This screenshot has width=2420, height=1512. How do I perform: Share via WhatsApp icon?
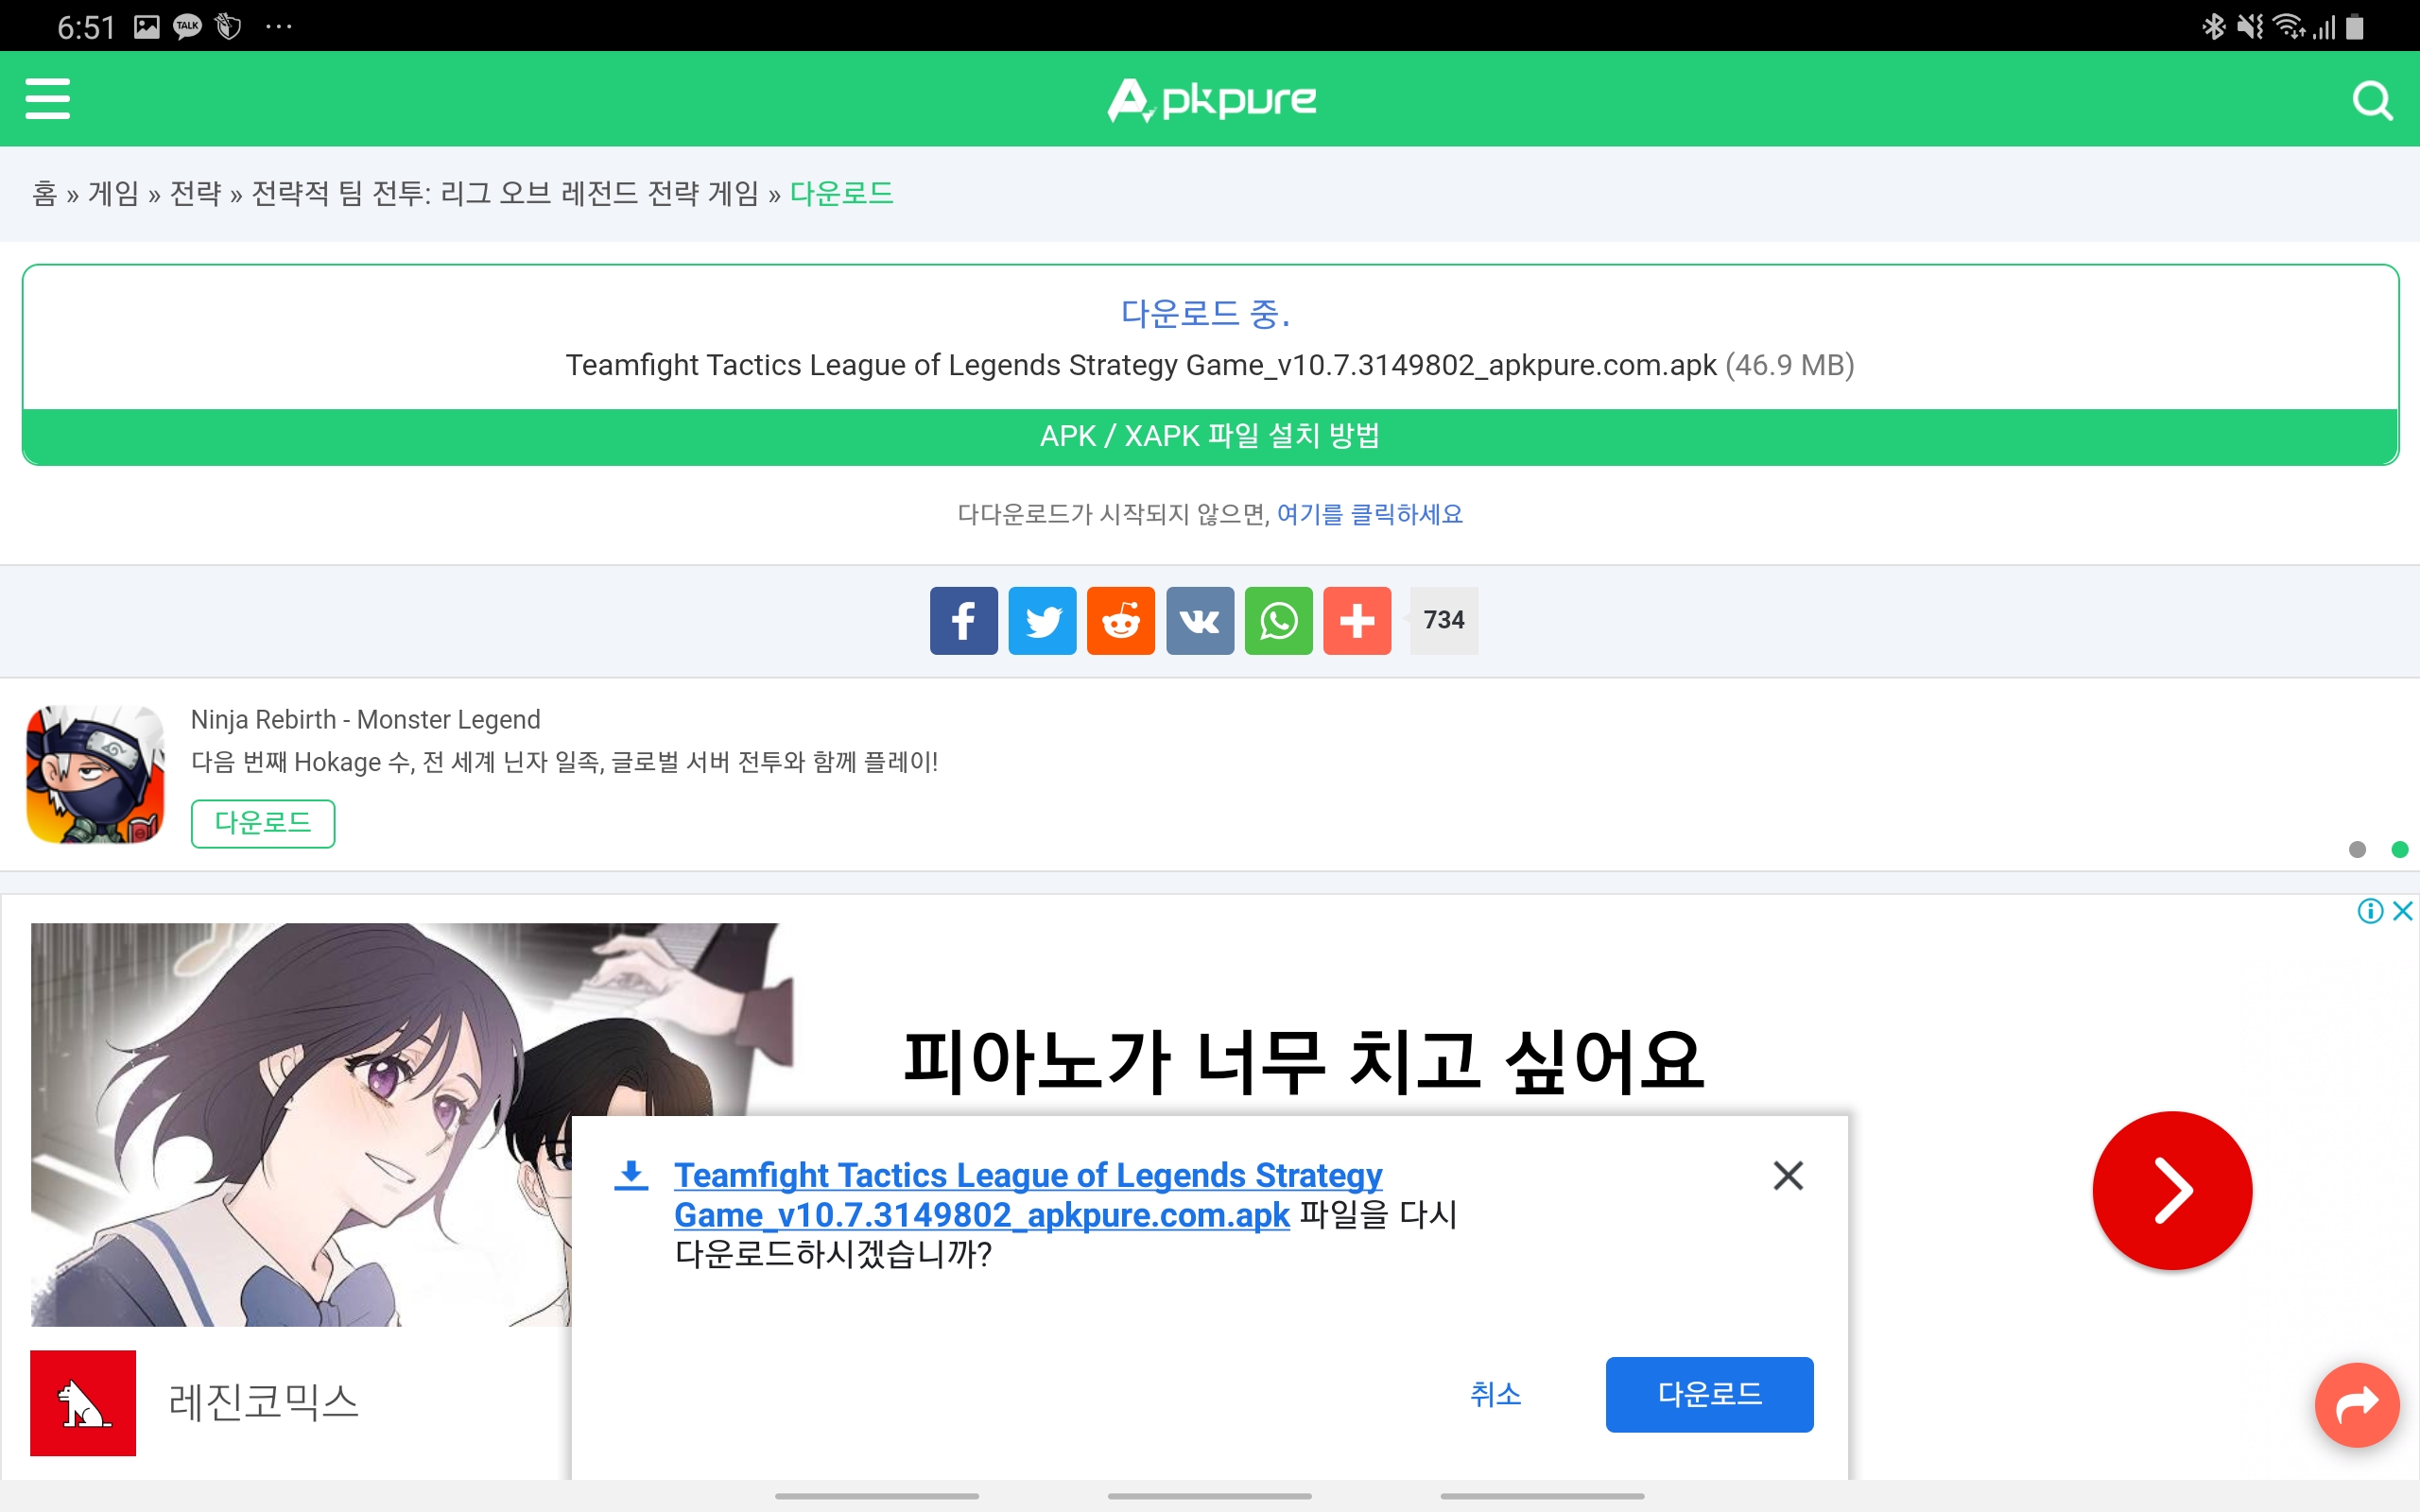tap(1278, 620)
